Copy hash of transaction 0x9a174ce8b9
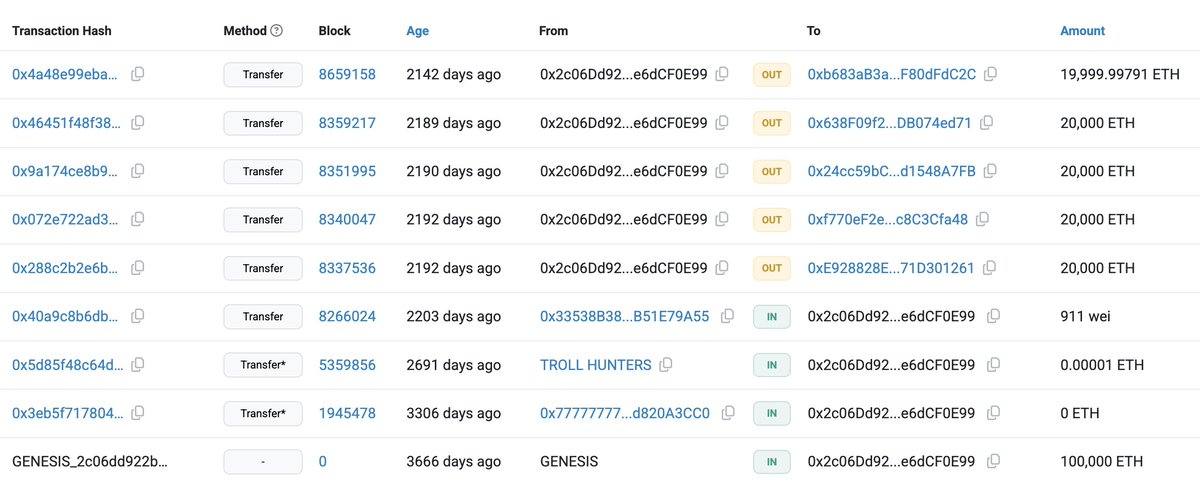Image resolution: width=1200 pixels, height=483 pixels. click(x=138, y=171)
